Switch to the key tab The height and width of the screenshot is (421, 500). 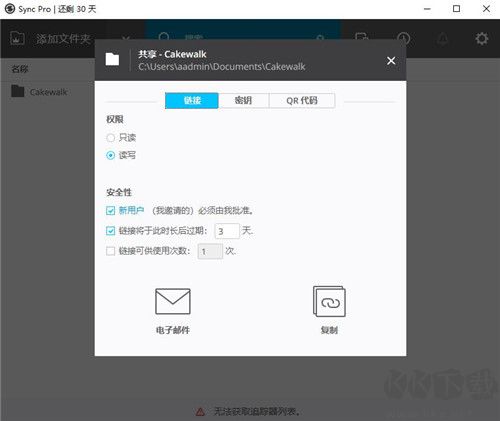(x=244, y=100)
